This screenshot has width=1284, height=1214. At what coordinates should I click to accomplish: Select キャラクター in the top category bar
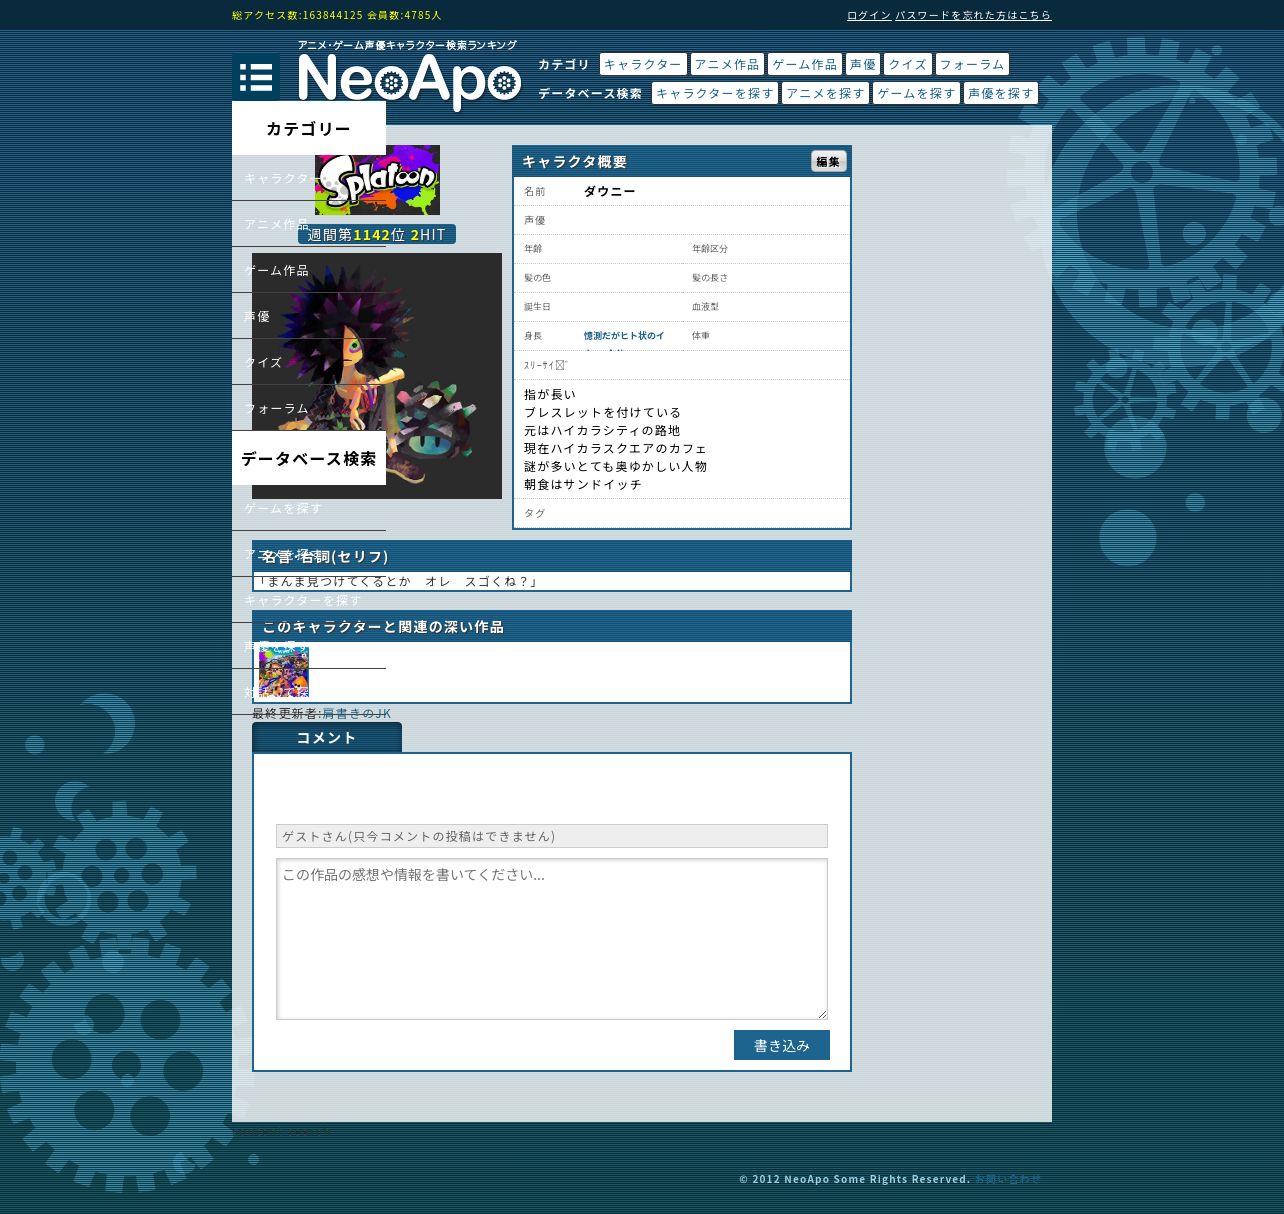643,64
